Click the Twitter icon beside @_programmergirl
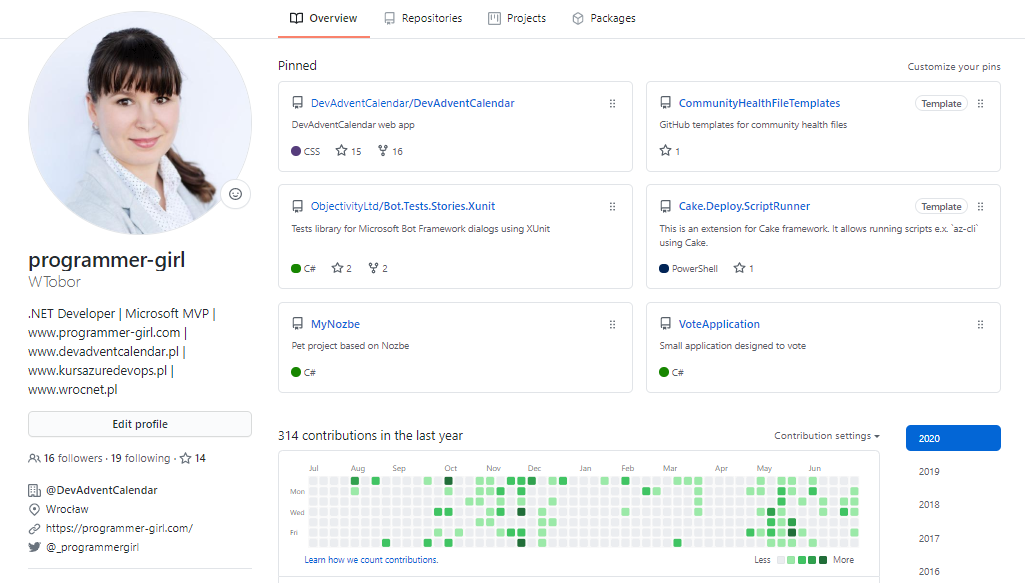Viewport: 1025px width, 583px height. (33, 546)
